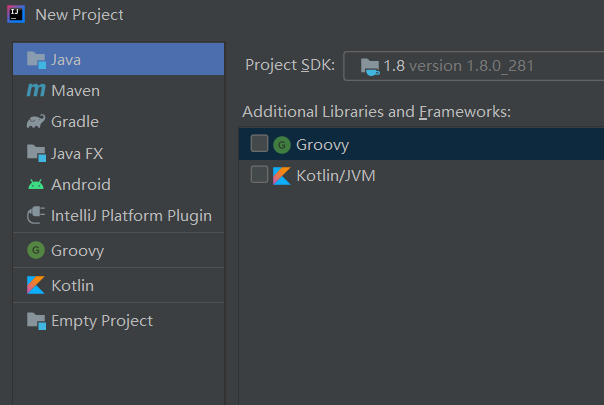Click the Android robot icon
The height and width of the screenshot is (405, 604).
tap(36, 185)
